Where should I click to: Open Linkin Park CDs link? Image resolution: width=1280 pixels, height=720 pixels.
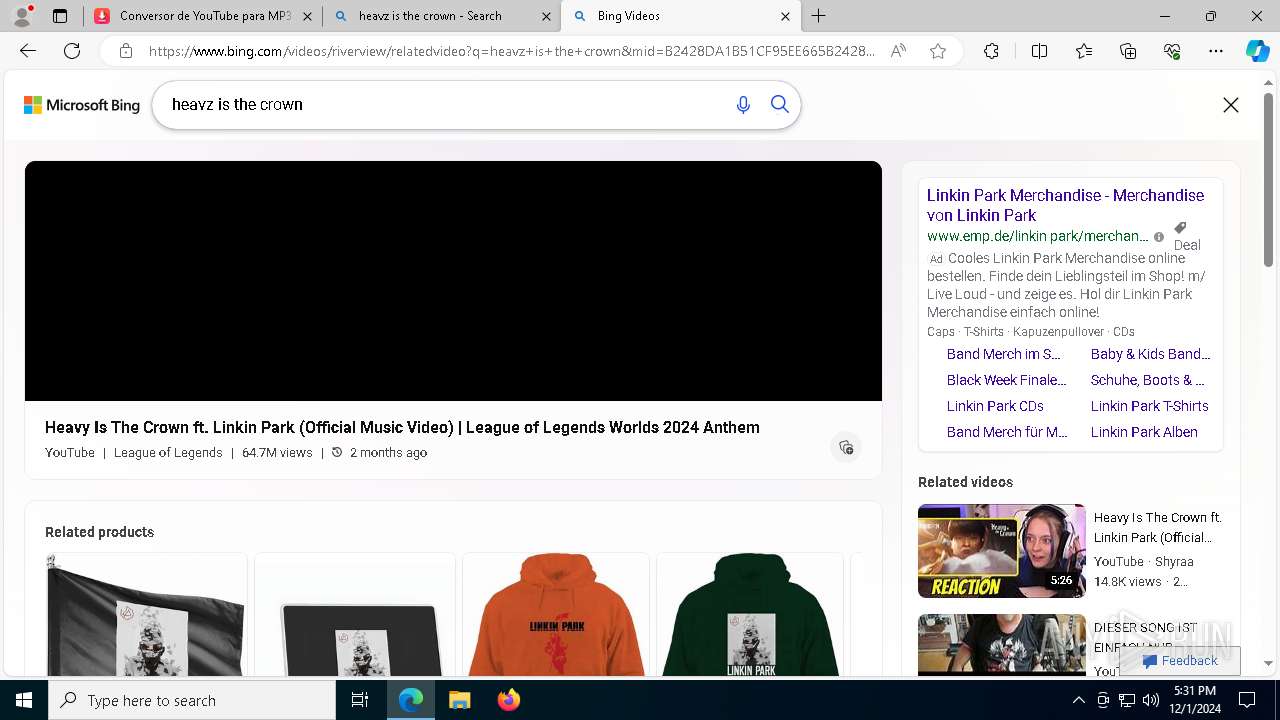995,406
